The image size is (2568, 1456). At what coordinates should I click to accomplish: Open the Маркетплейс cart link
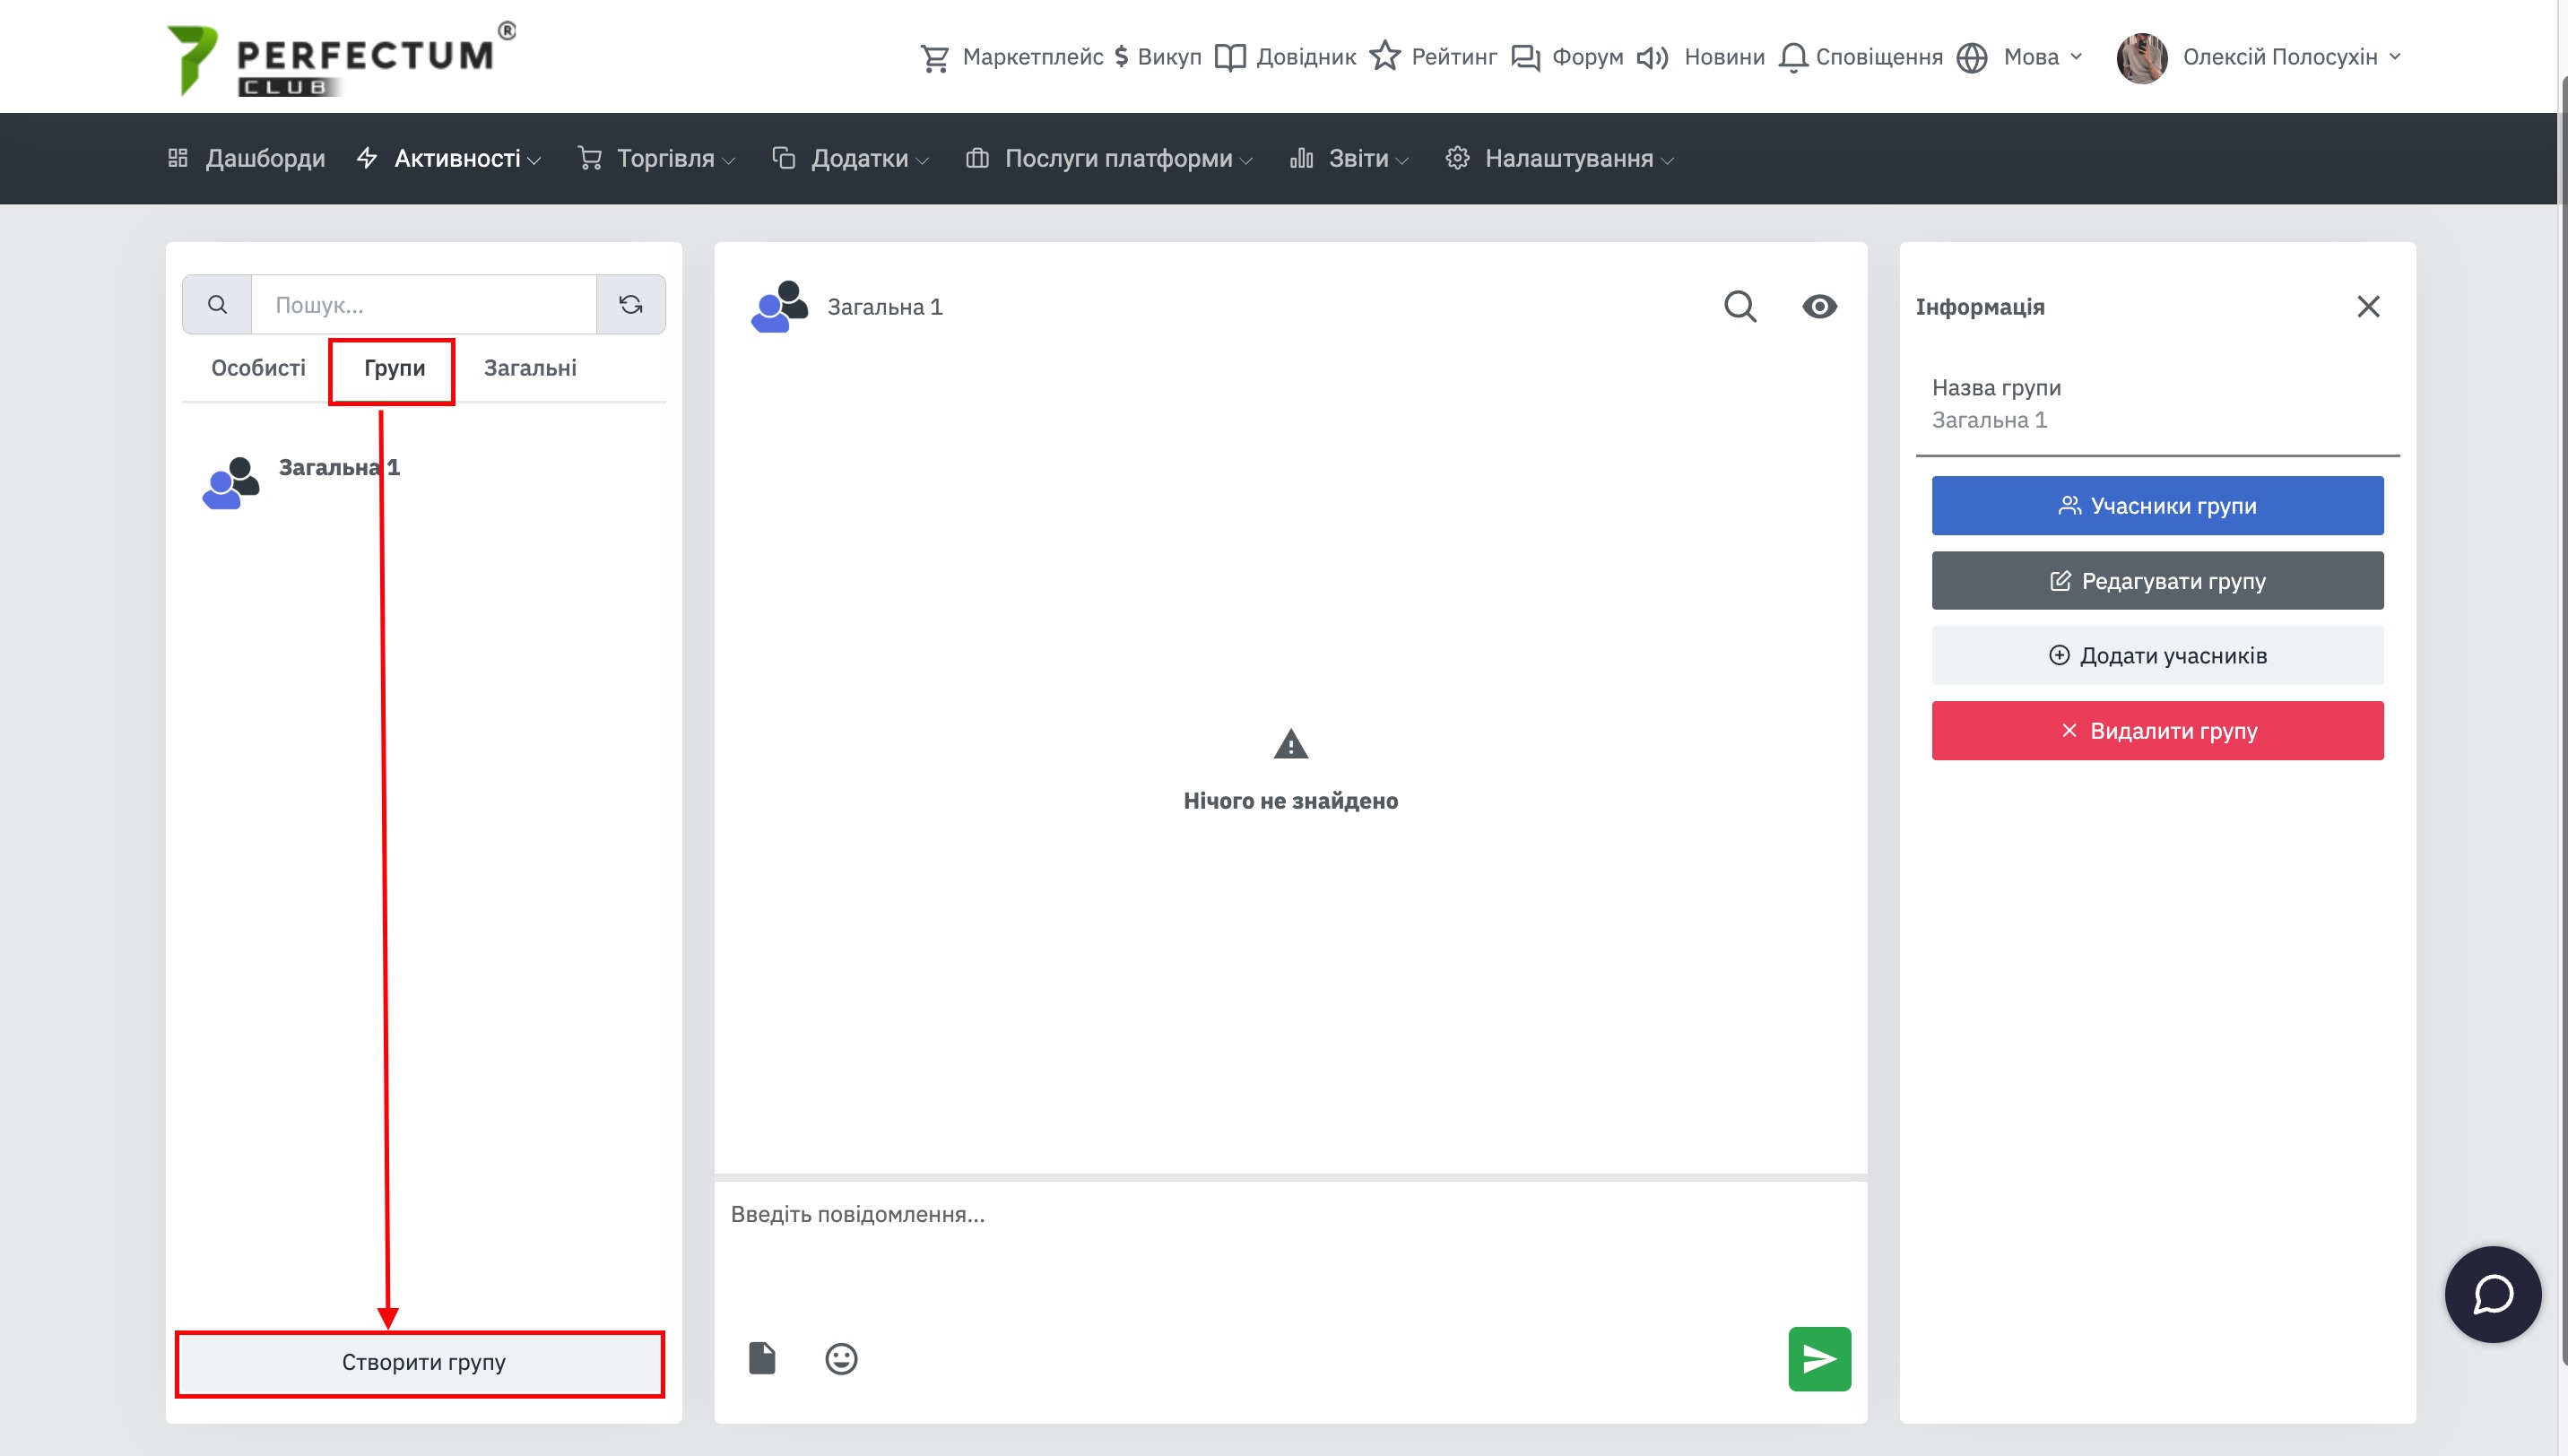[x=1011, y=57]
